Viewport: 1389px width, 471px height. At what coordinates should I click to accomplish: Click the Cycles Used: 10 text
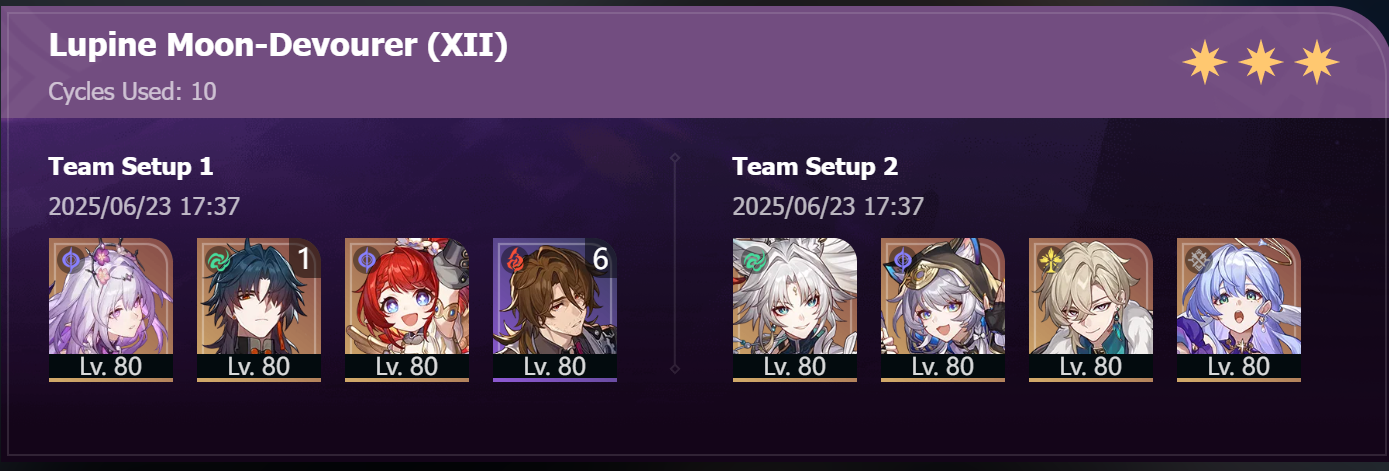point(132,92)
